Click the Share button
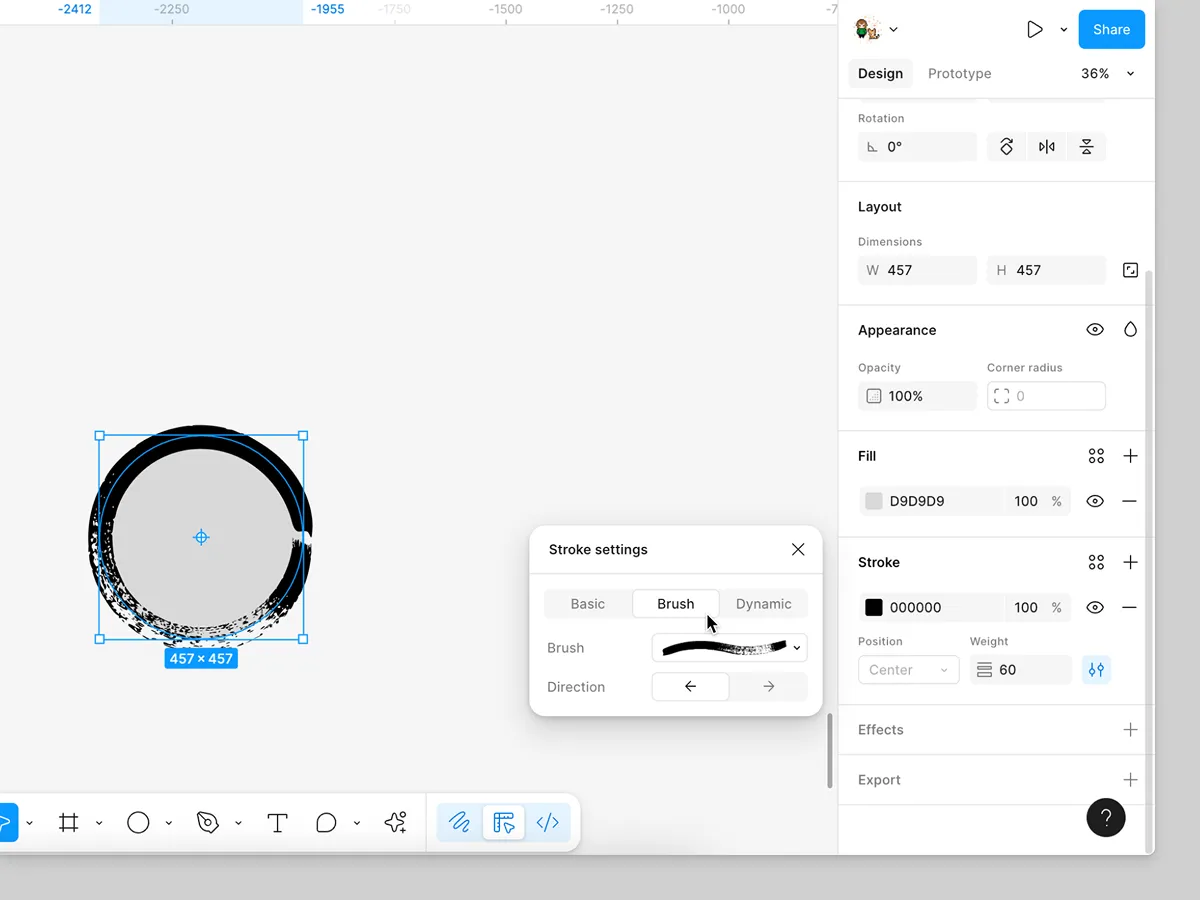Viewport: 1200px width, 900px height. [x=1111, y=30]
